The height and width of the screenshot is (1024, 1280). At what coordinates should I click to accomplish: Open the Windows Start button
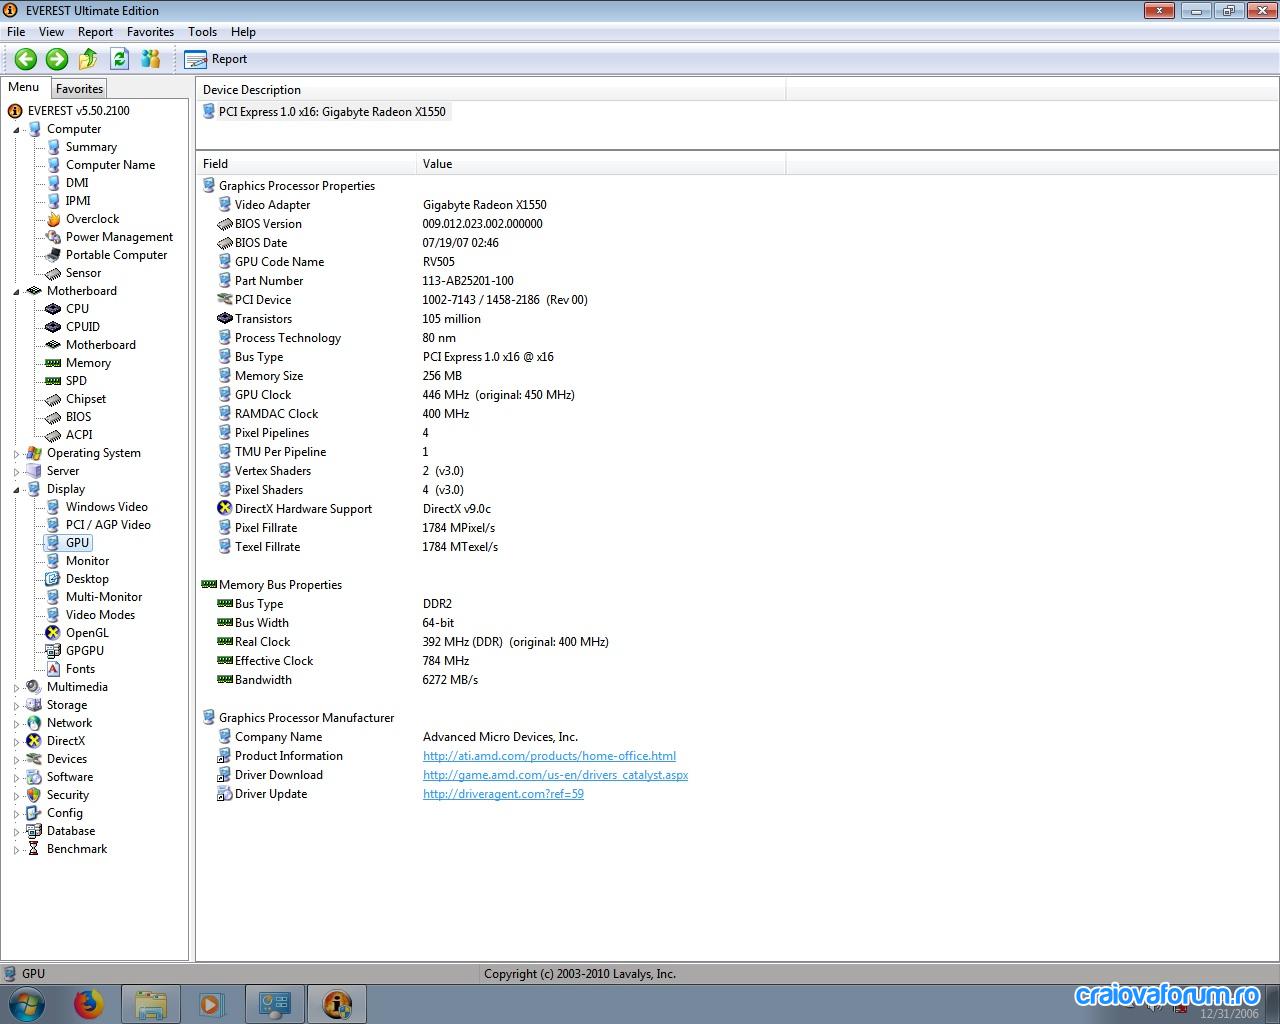pos(26,1004)
